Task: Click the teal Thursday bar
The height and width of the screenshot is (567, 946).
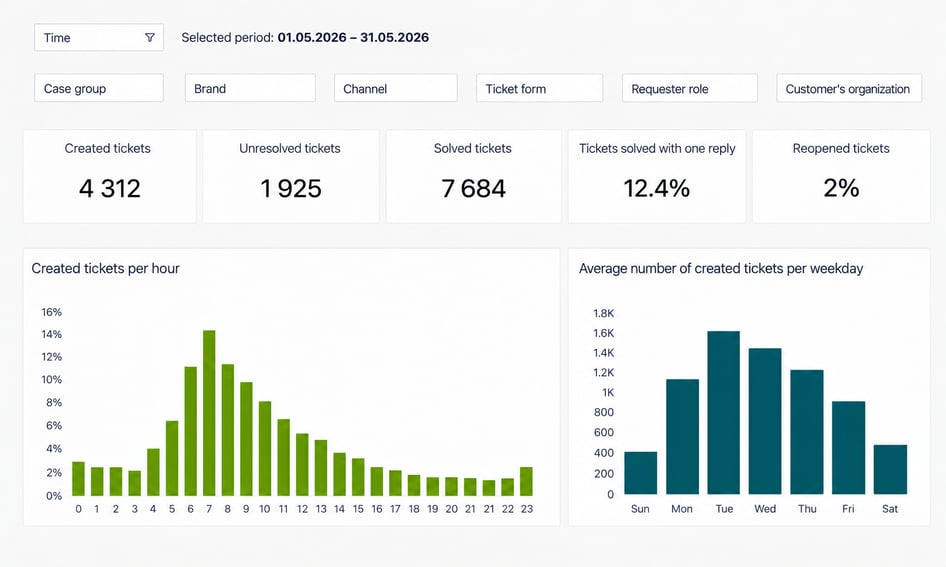Action: pos(807,432)
